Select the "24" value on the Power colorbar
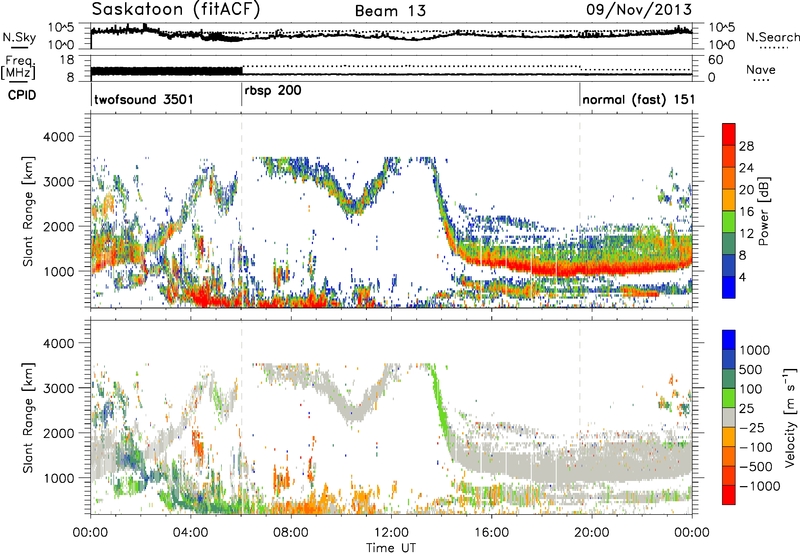The width and height of the screenshot is (800, 554). (746, 168)
